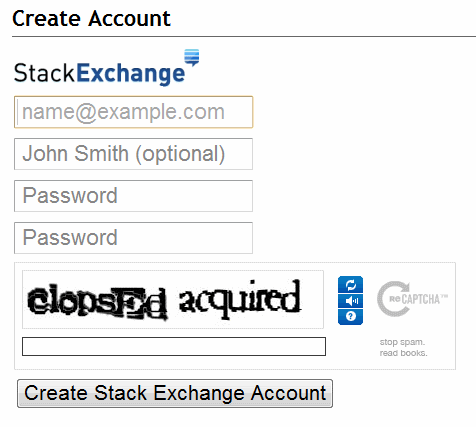Screen dimensions: 476x427
Task: Refresh the CAPTCHA challenge
Action: coord(350,285)
